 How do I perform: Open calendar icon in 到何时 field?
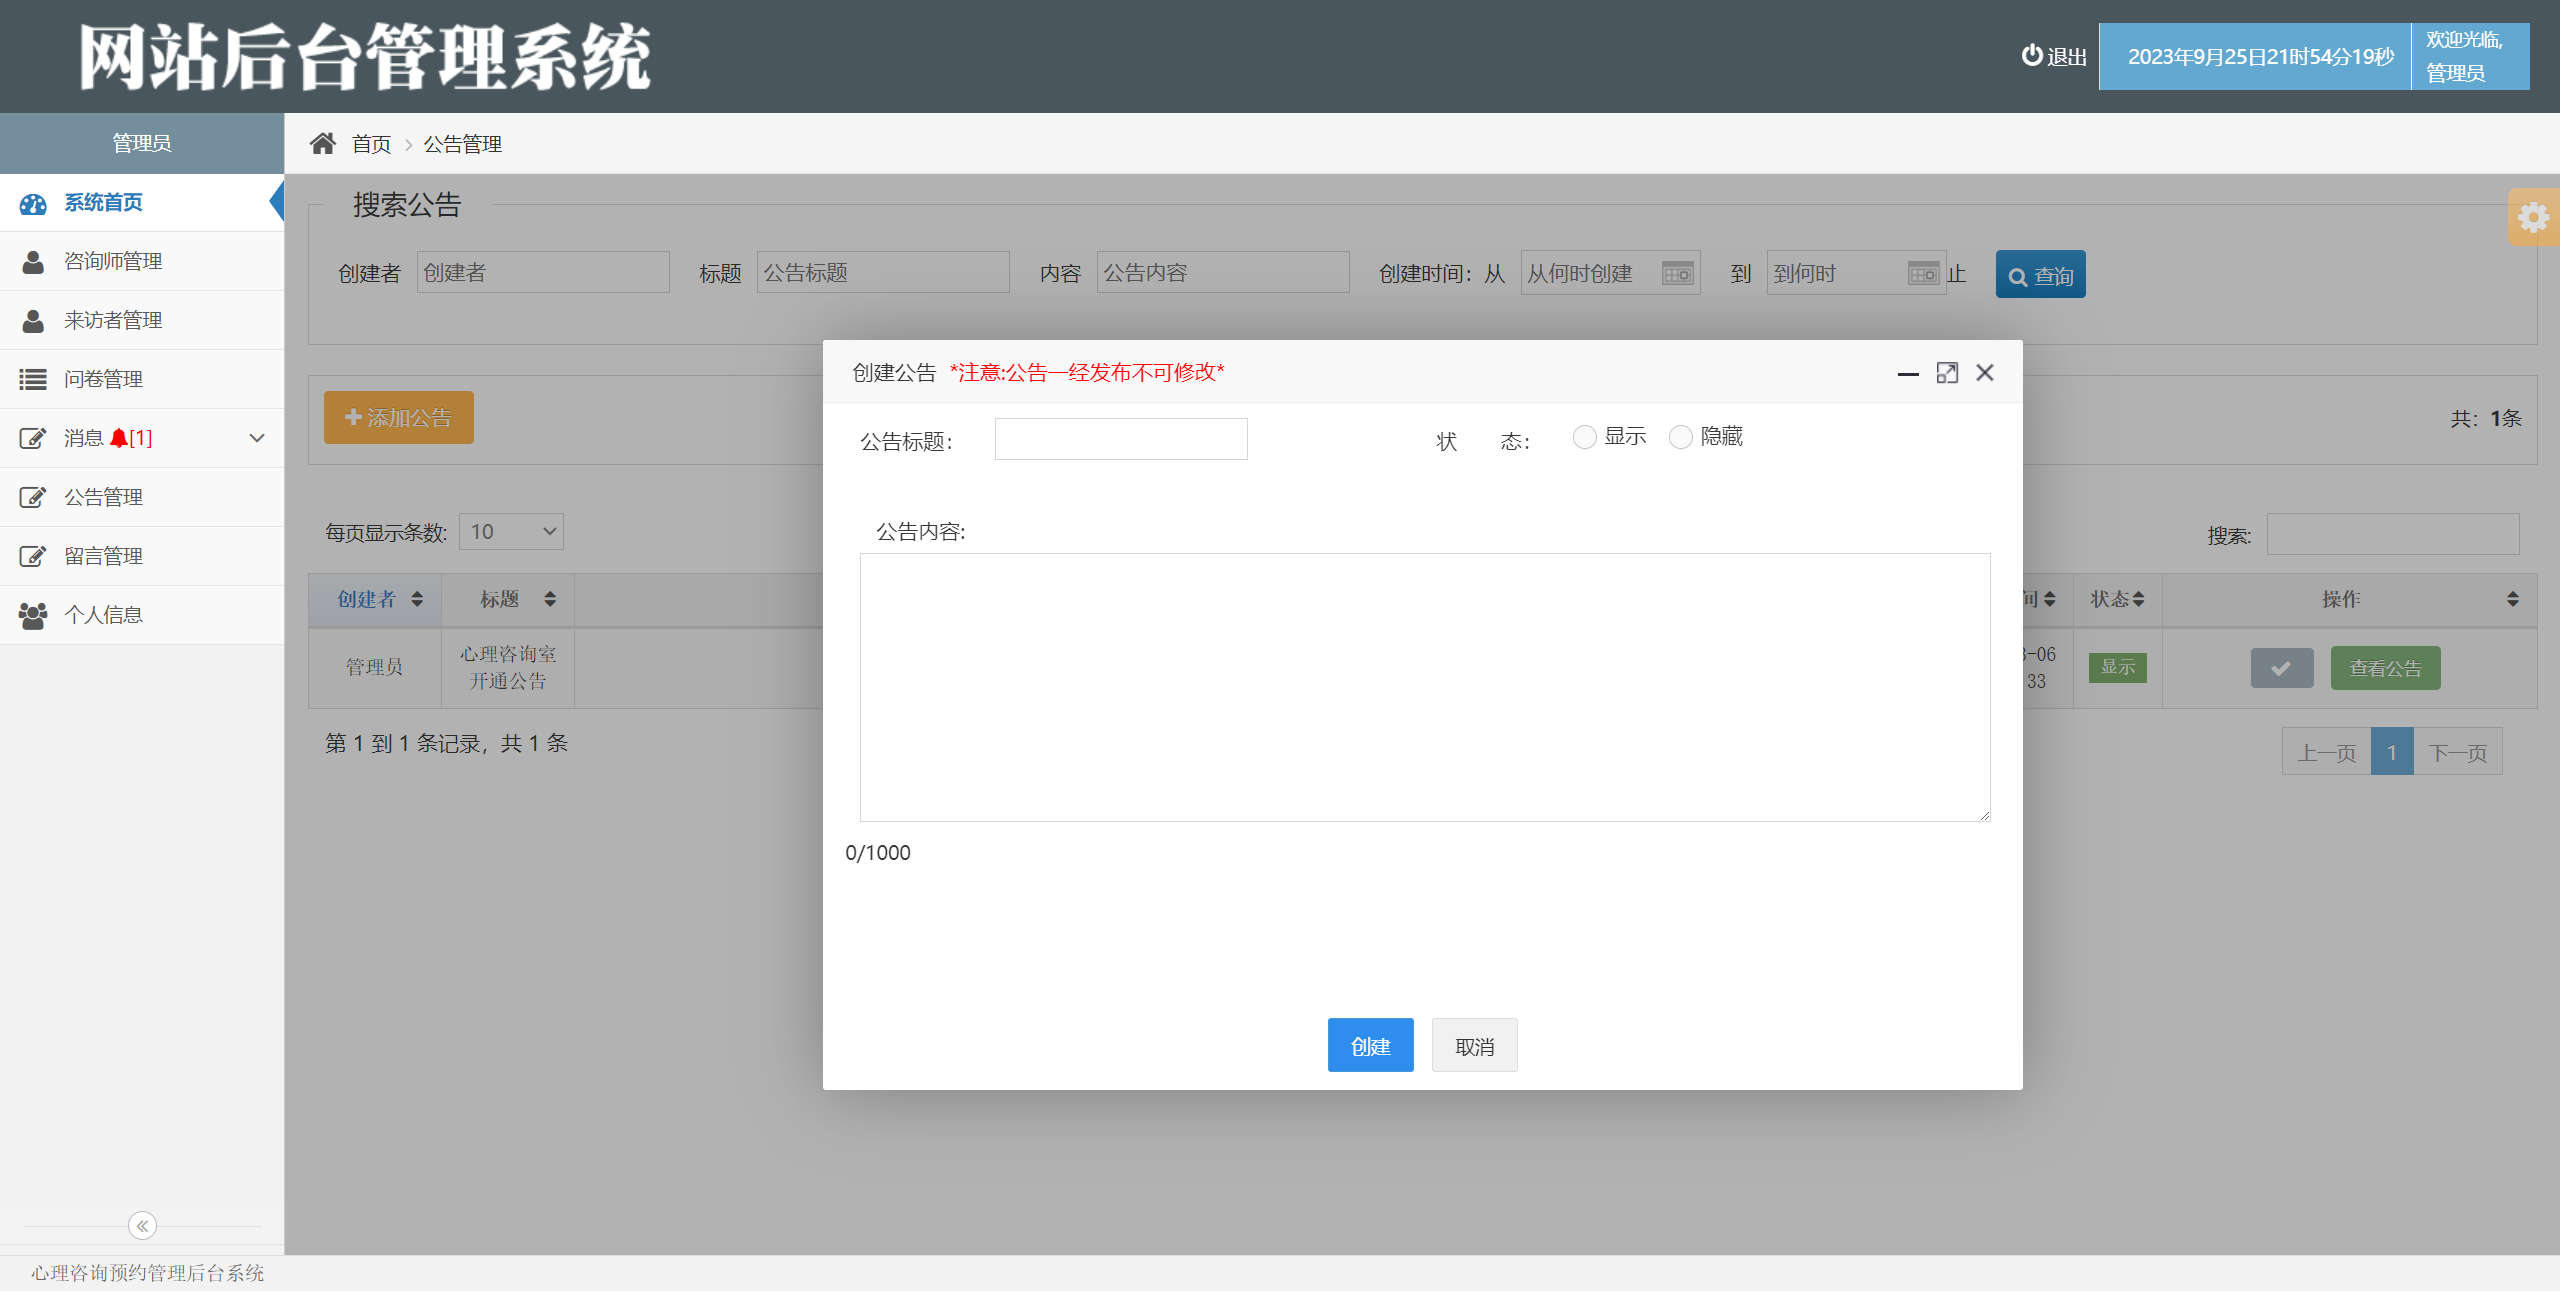pyautogui.click(x=1922, y=273)
